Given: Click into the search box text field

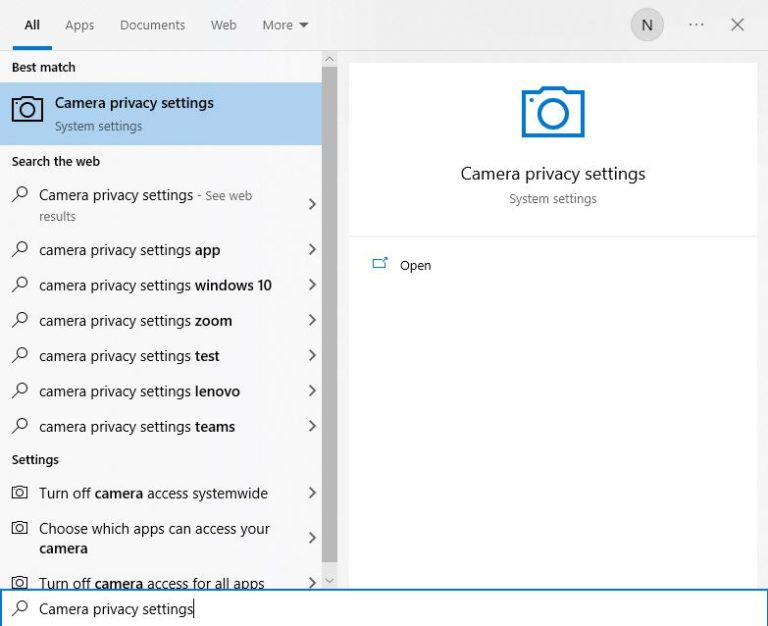Looking at the screenshot, I should [x=384, y=608].
